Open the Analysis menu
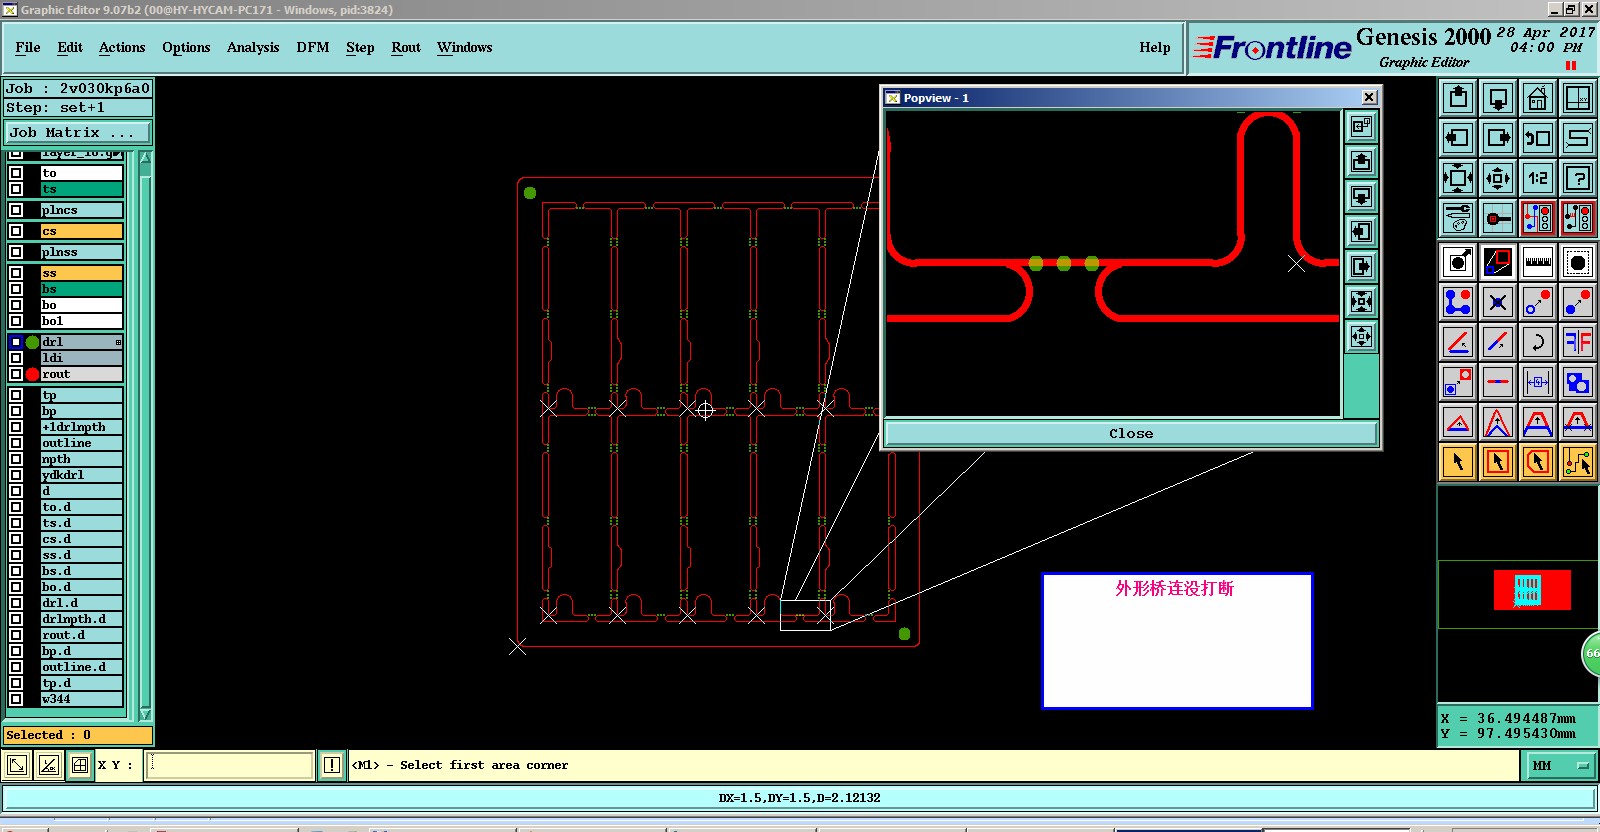The width and height of the screenshot is (1600, 832). pos(253,47)
